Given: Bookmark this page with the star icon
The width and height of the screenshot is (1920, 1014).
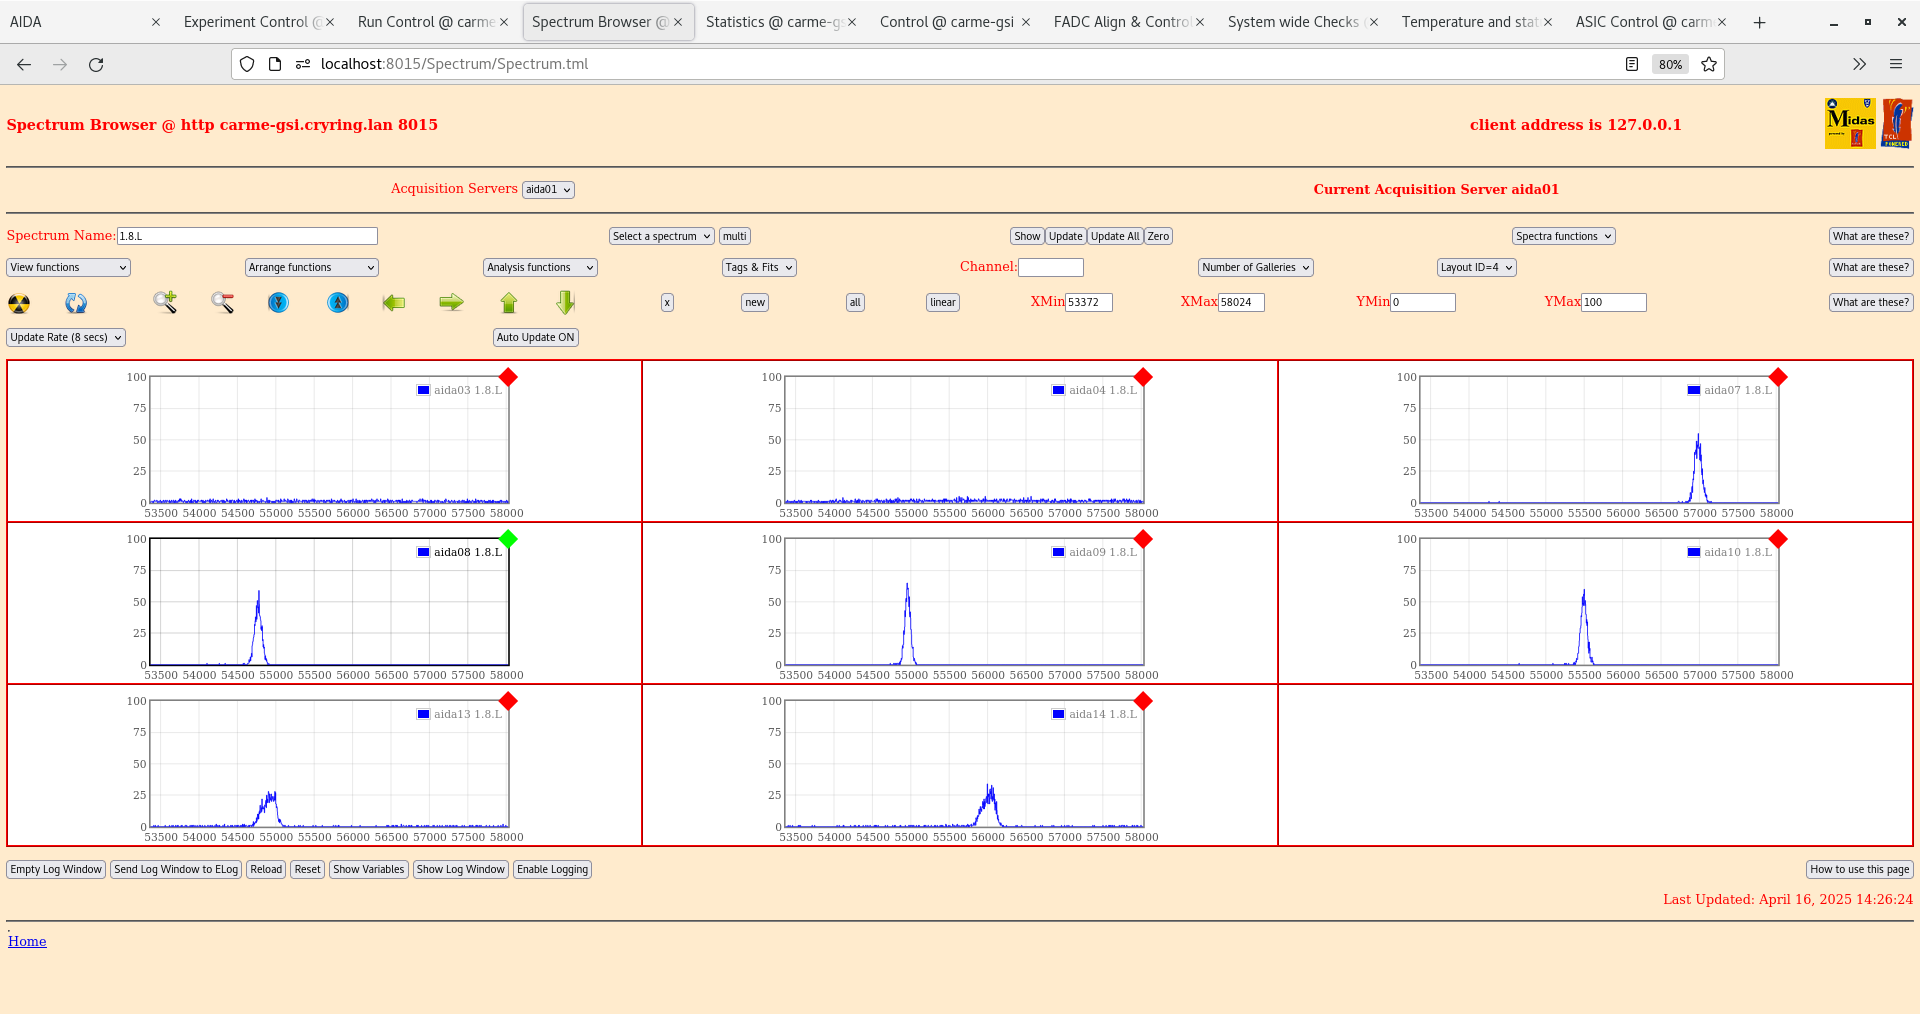Looking at the screenshot, I should pos(1709,64).
